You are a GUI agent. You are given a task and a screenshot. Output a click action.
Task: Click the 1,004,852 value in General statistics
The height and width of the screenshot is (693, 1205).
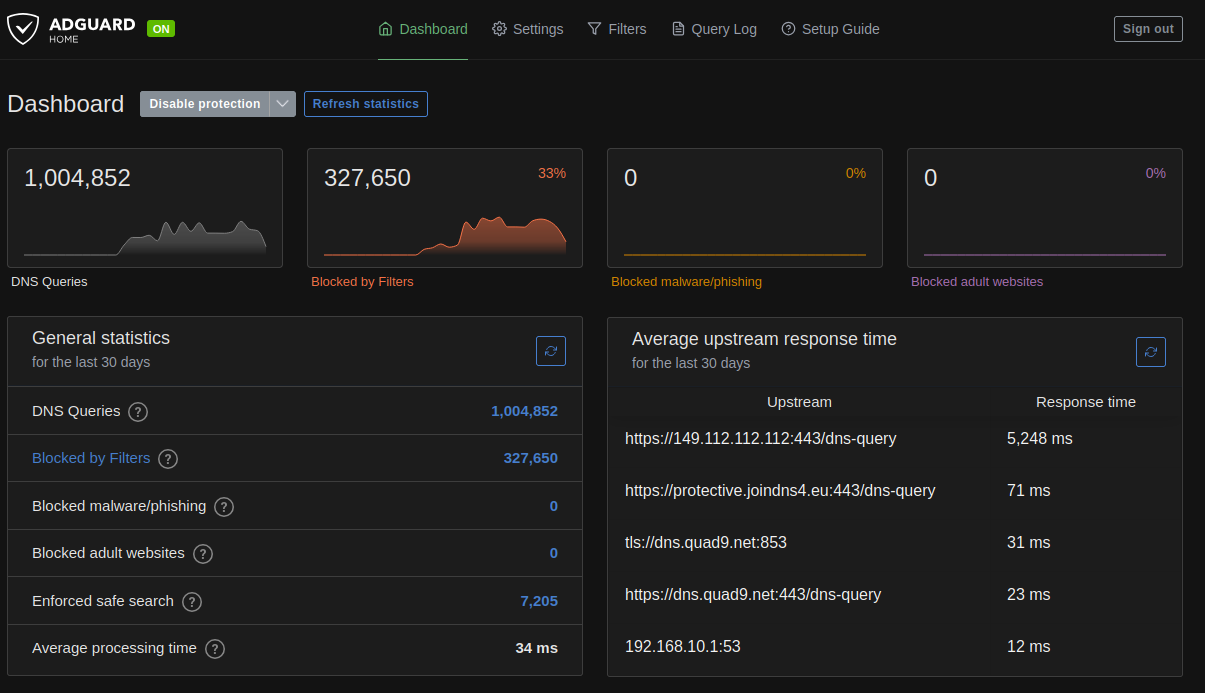[524, 411]
